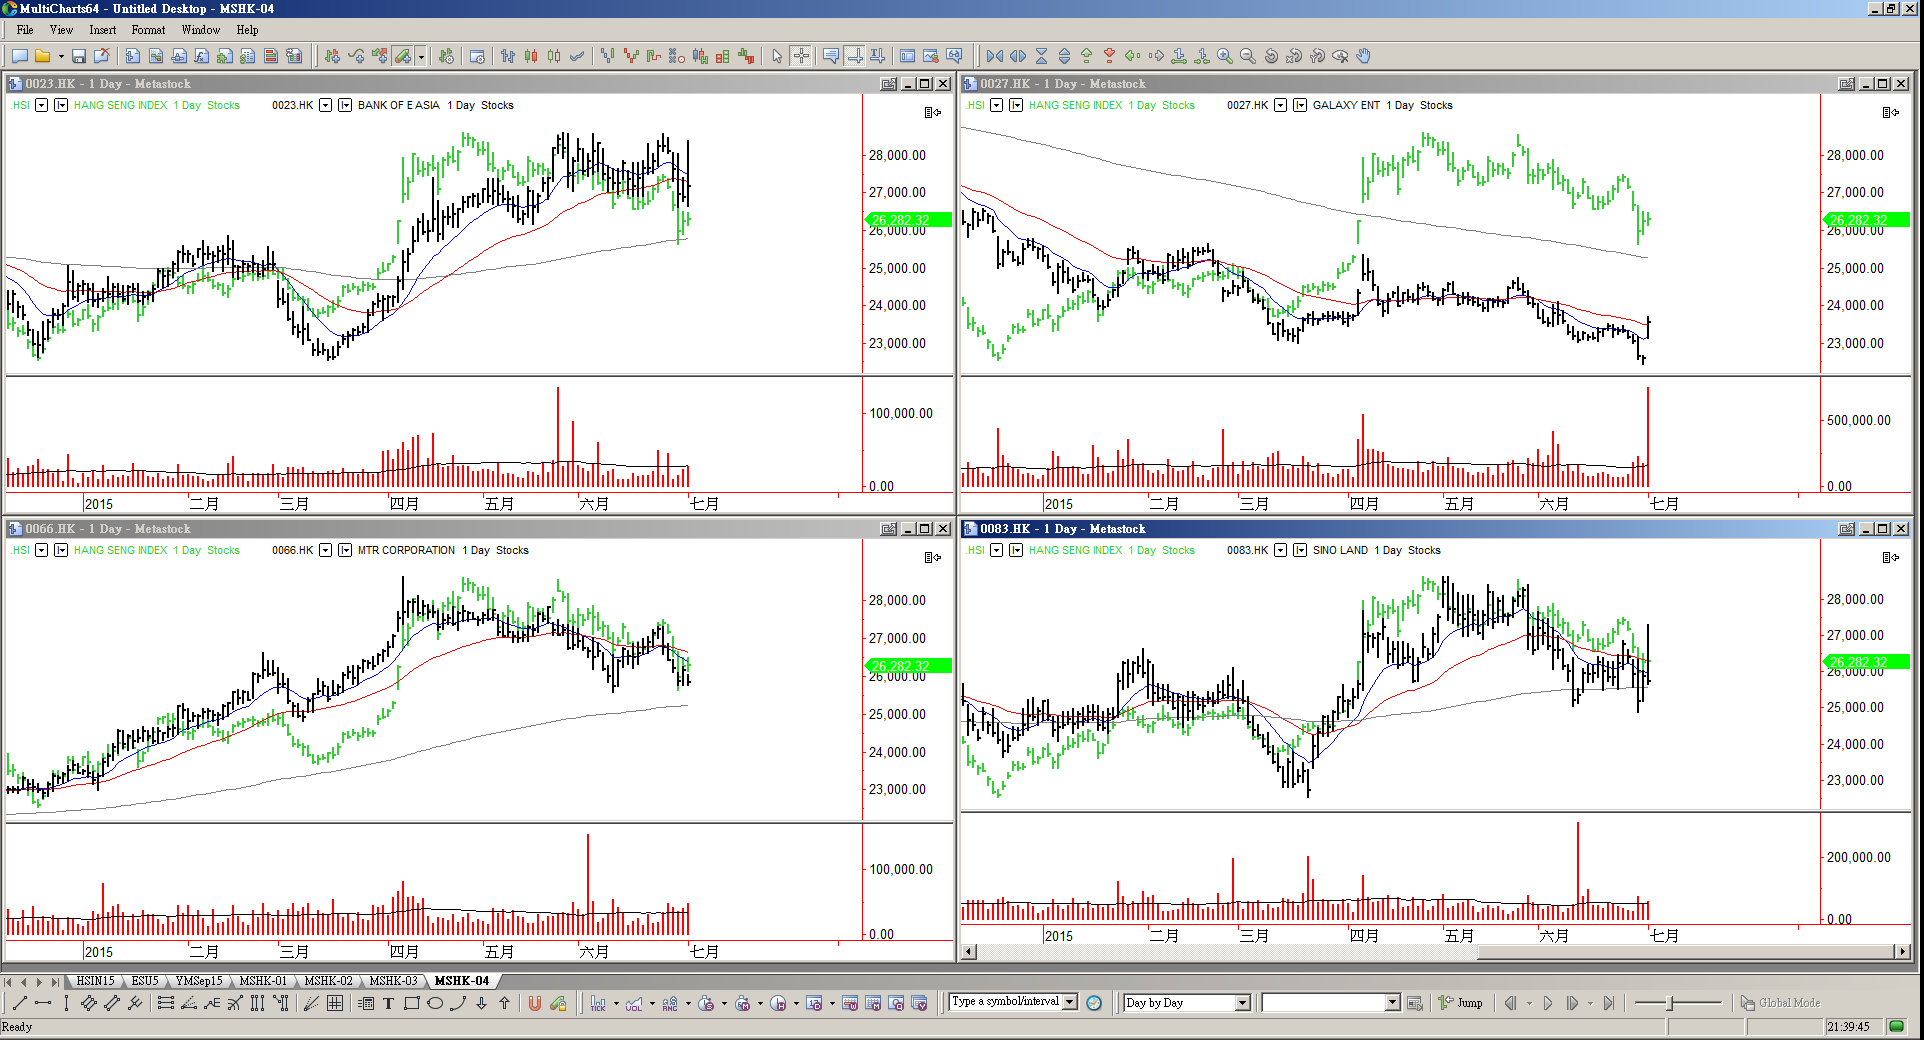The width and height of the screenshot is (1924, 1057).
Task: Activate the hand pan tool
Action: 1364,57
